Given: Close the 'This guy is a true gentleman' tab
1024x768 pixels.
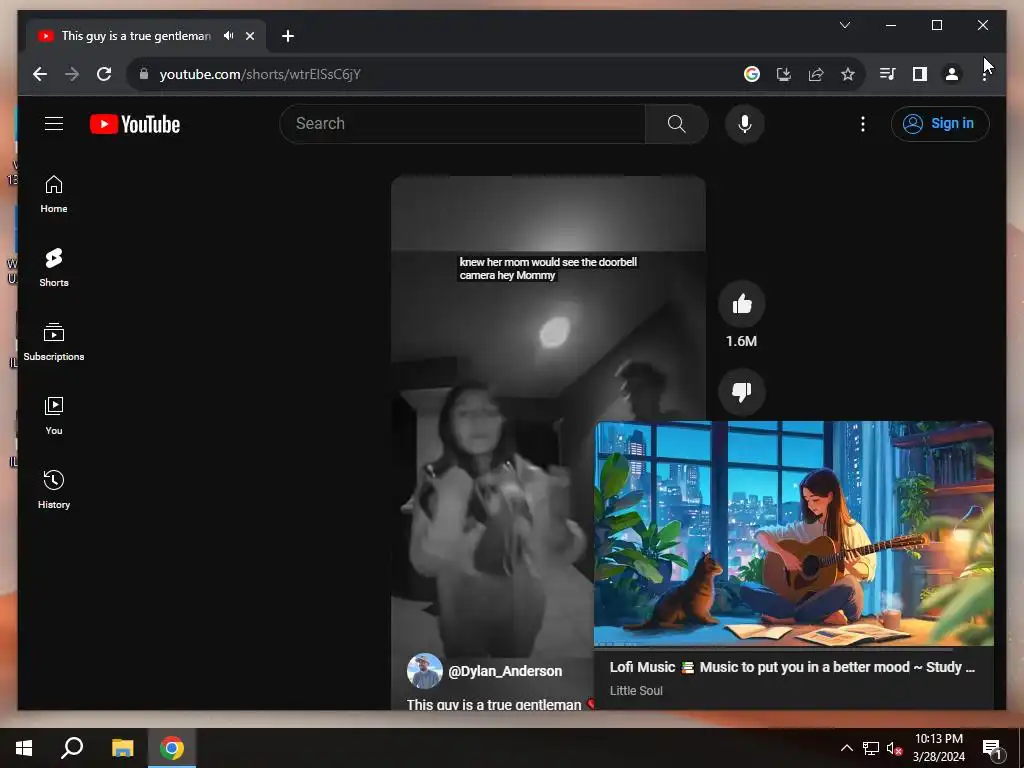Looking at the screenshot, I should pos(249,36).
